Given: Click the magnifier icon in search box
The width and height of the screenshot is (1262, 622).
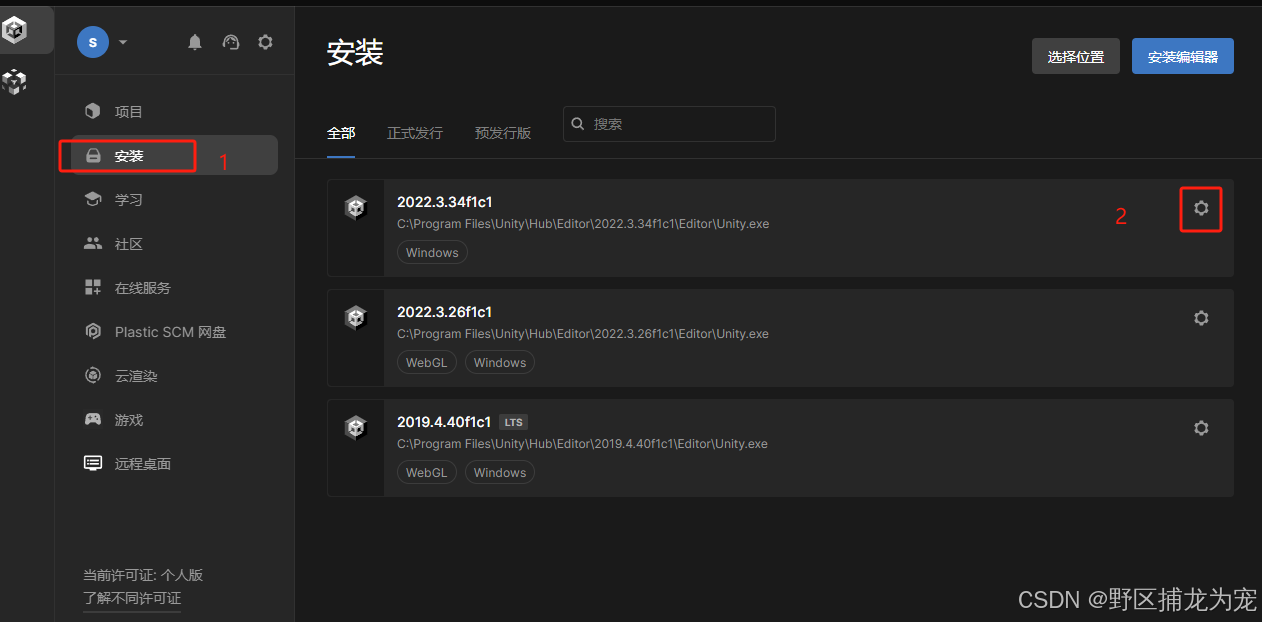Looking at the screenshot, I should click(x=578, y=124).
